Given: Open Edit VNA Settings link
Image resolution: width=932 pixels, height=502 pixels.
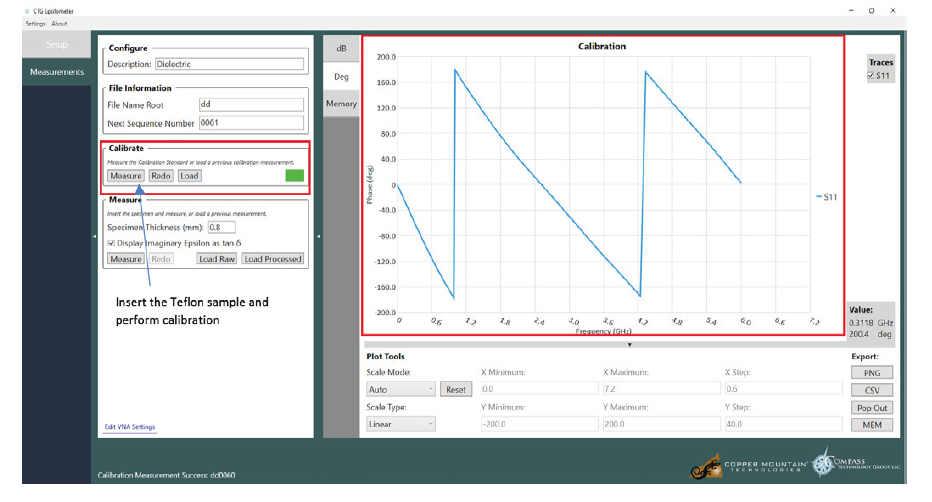Looking at the screenshot, I should (130, 427).
